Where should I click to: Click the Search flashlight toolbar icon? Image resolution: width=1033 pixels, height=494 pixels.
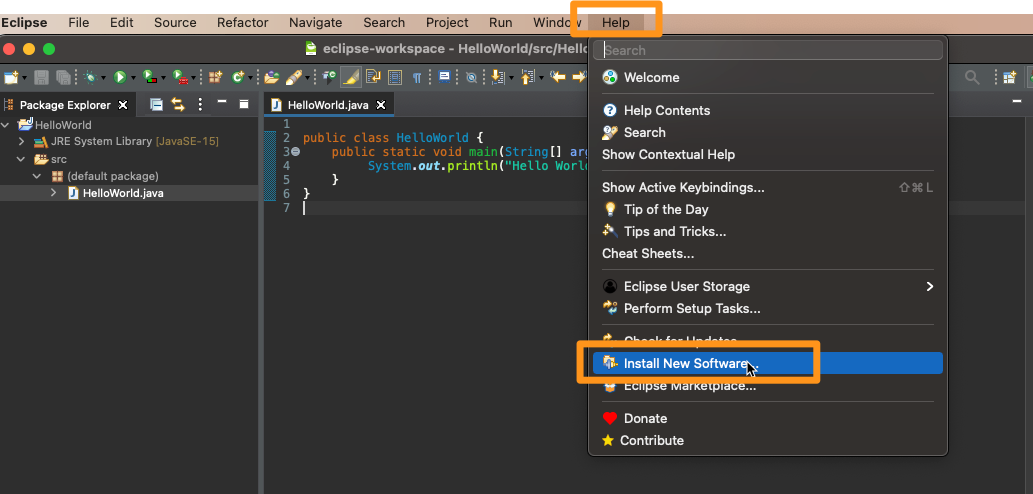[294, 78]
